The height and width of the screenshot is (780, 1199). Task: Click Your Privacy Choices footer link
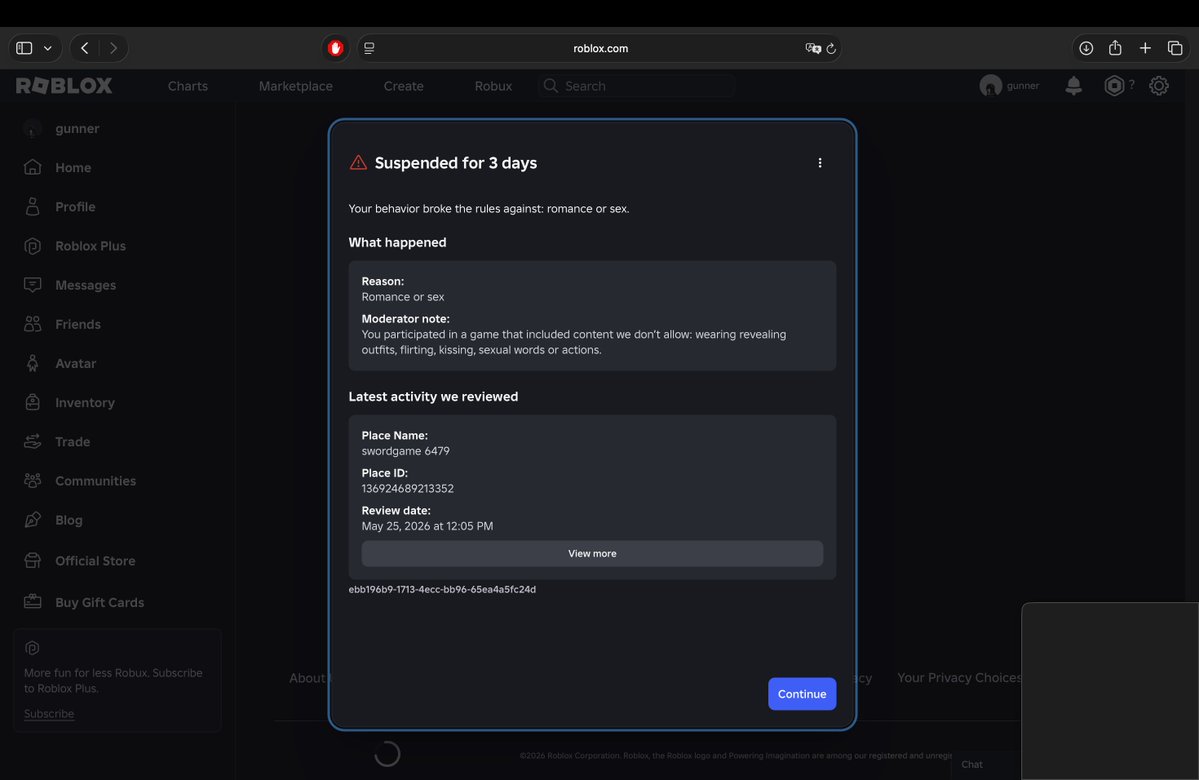pos(960,678)
